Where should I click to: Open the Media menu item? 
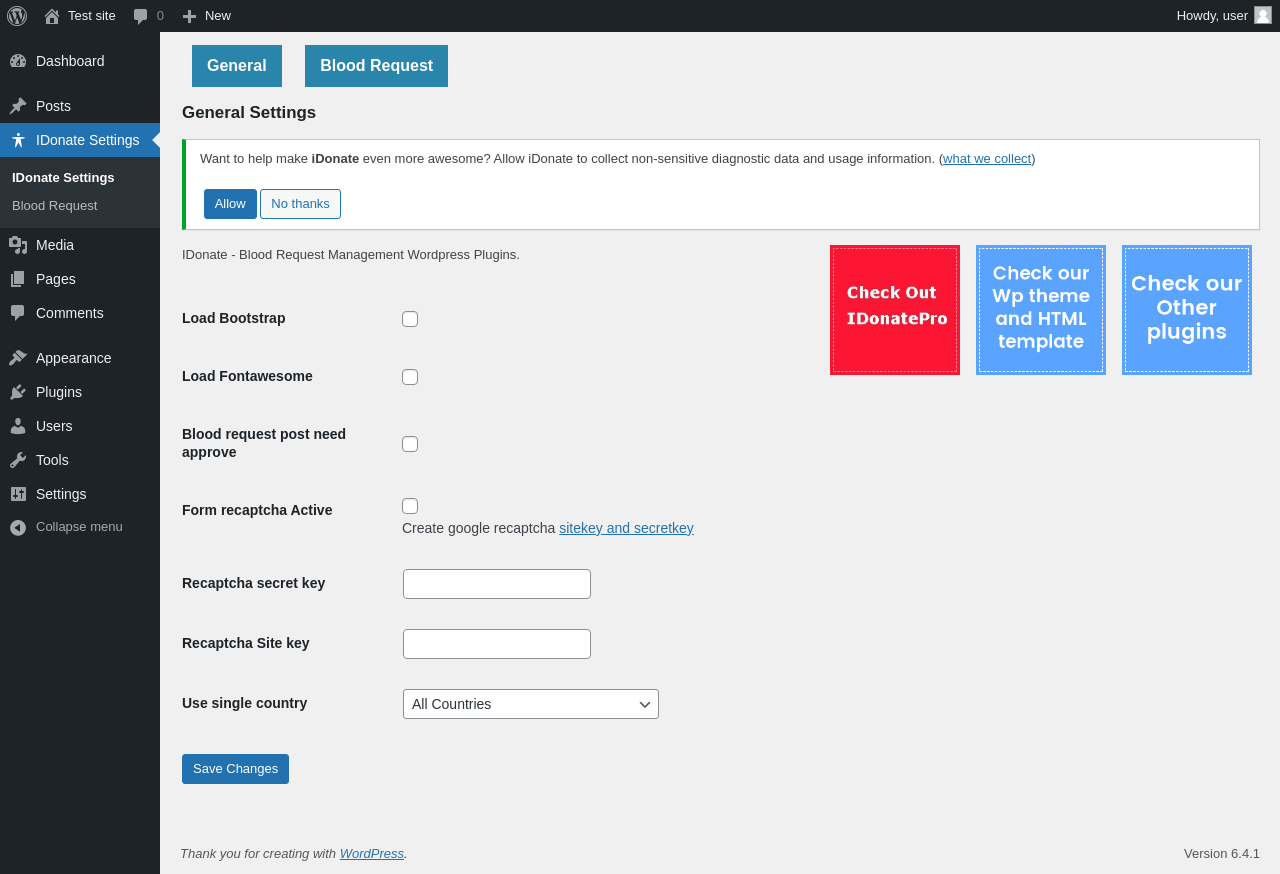click(80, 245)
